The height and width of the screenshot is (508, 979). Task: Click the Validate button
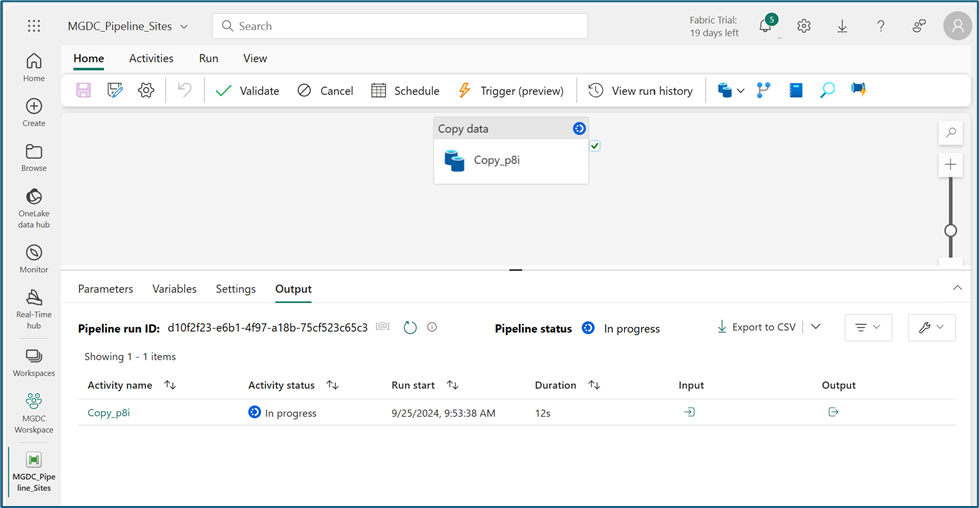tap(247, 90)
